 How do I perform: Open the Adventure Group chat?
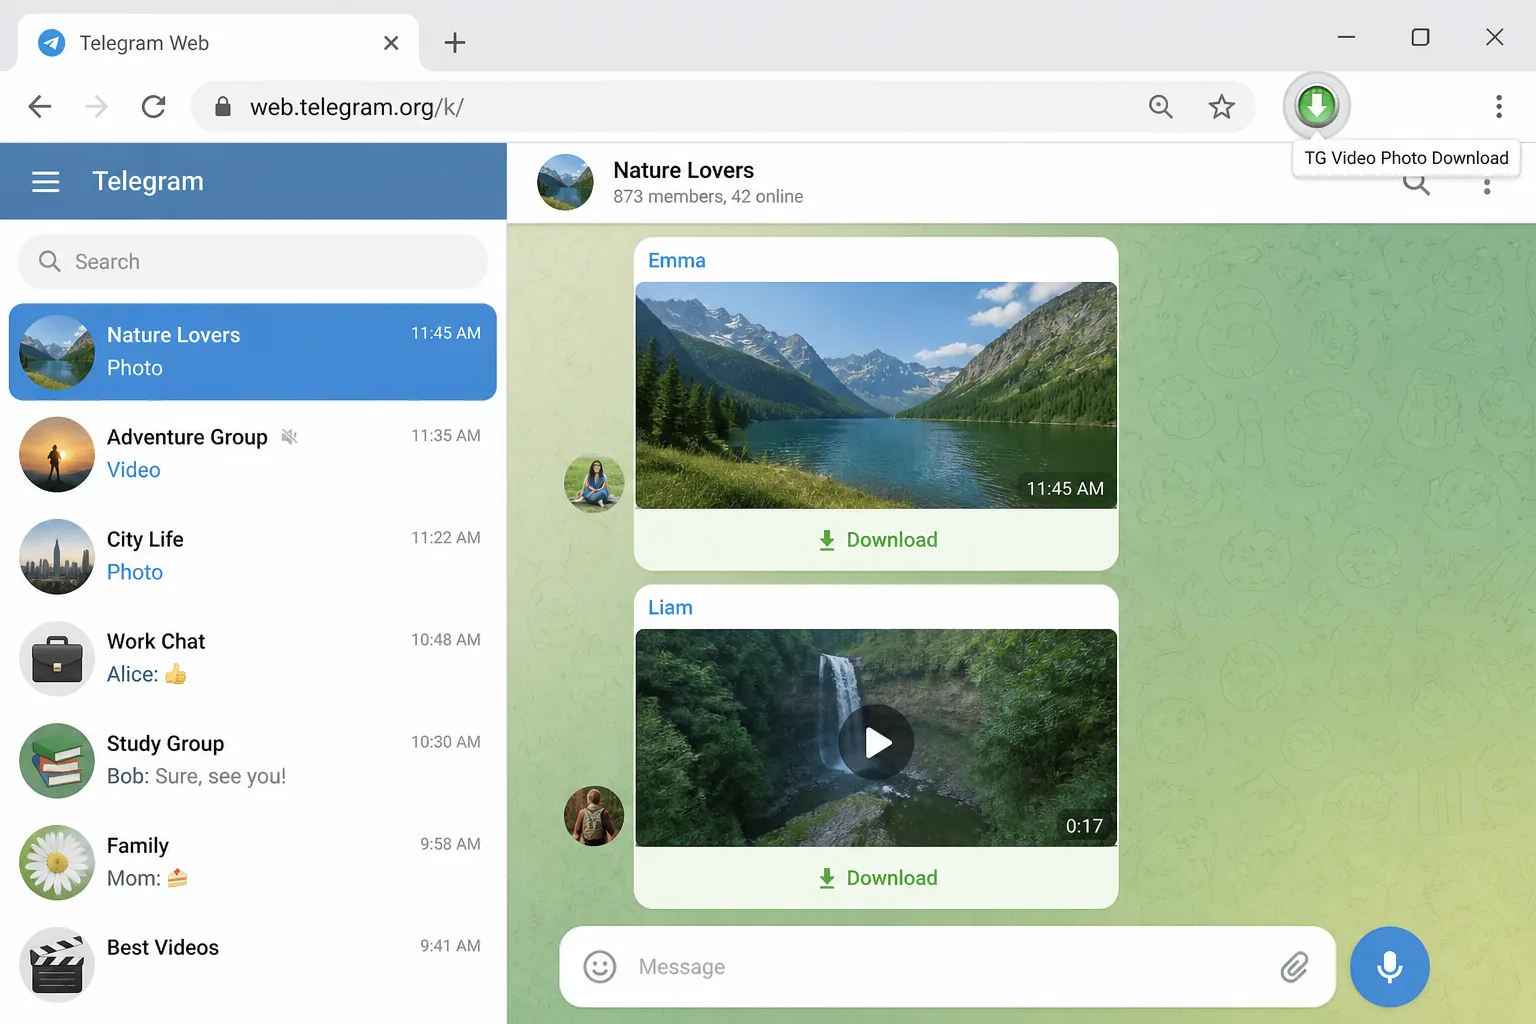pos(253,454)
